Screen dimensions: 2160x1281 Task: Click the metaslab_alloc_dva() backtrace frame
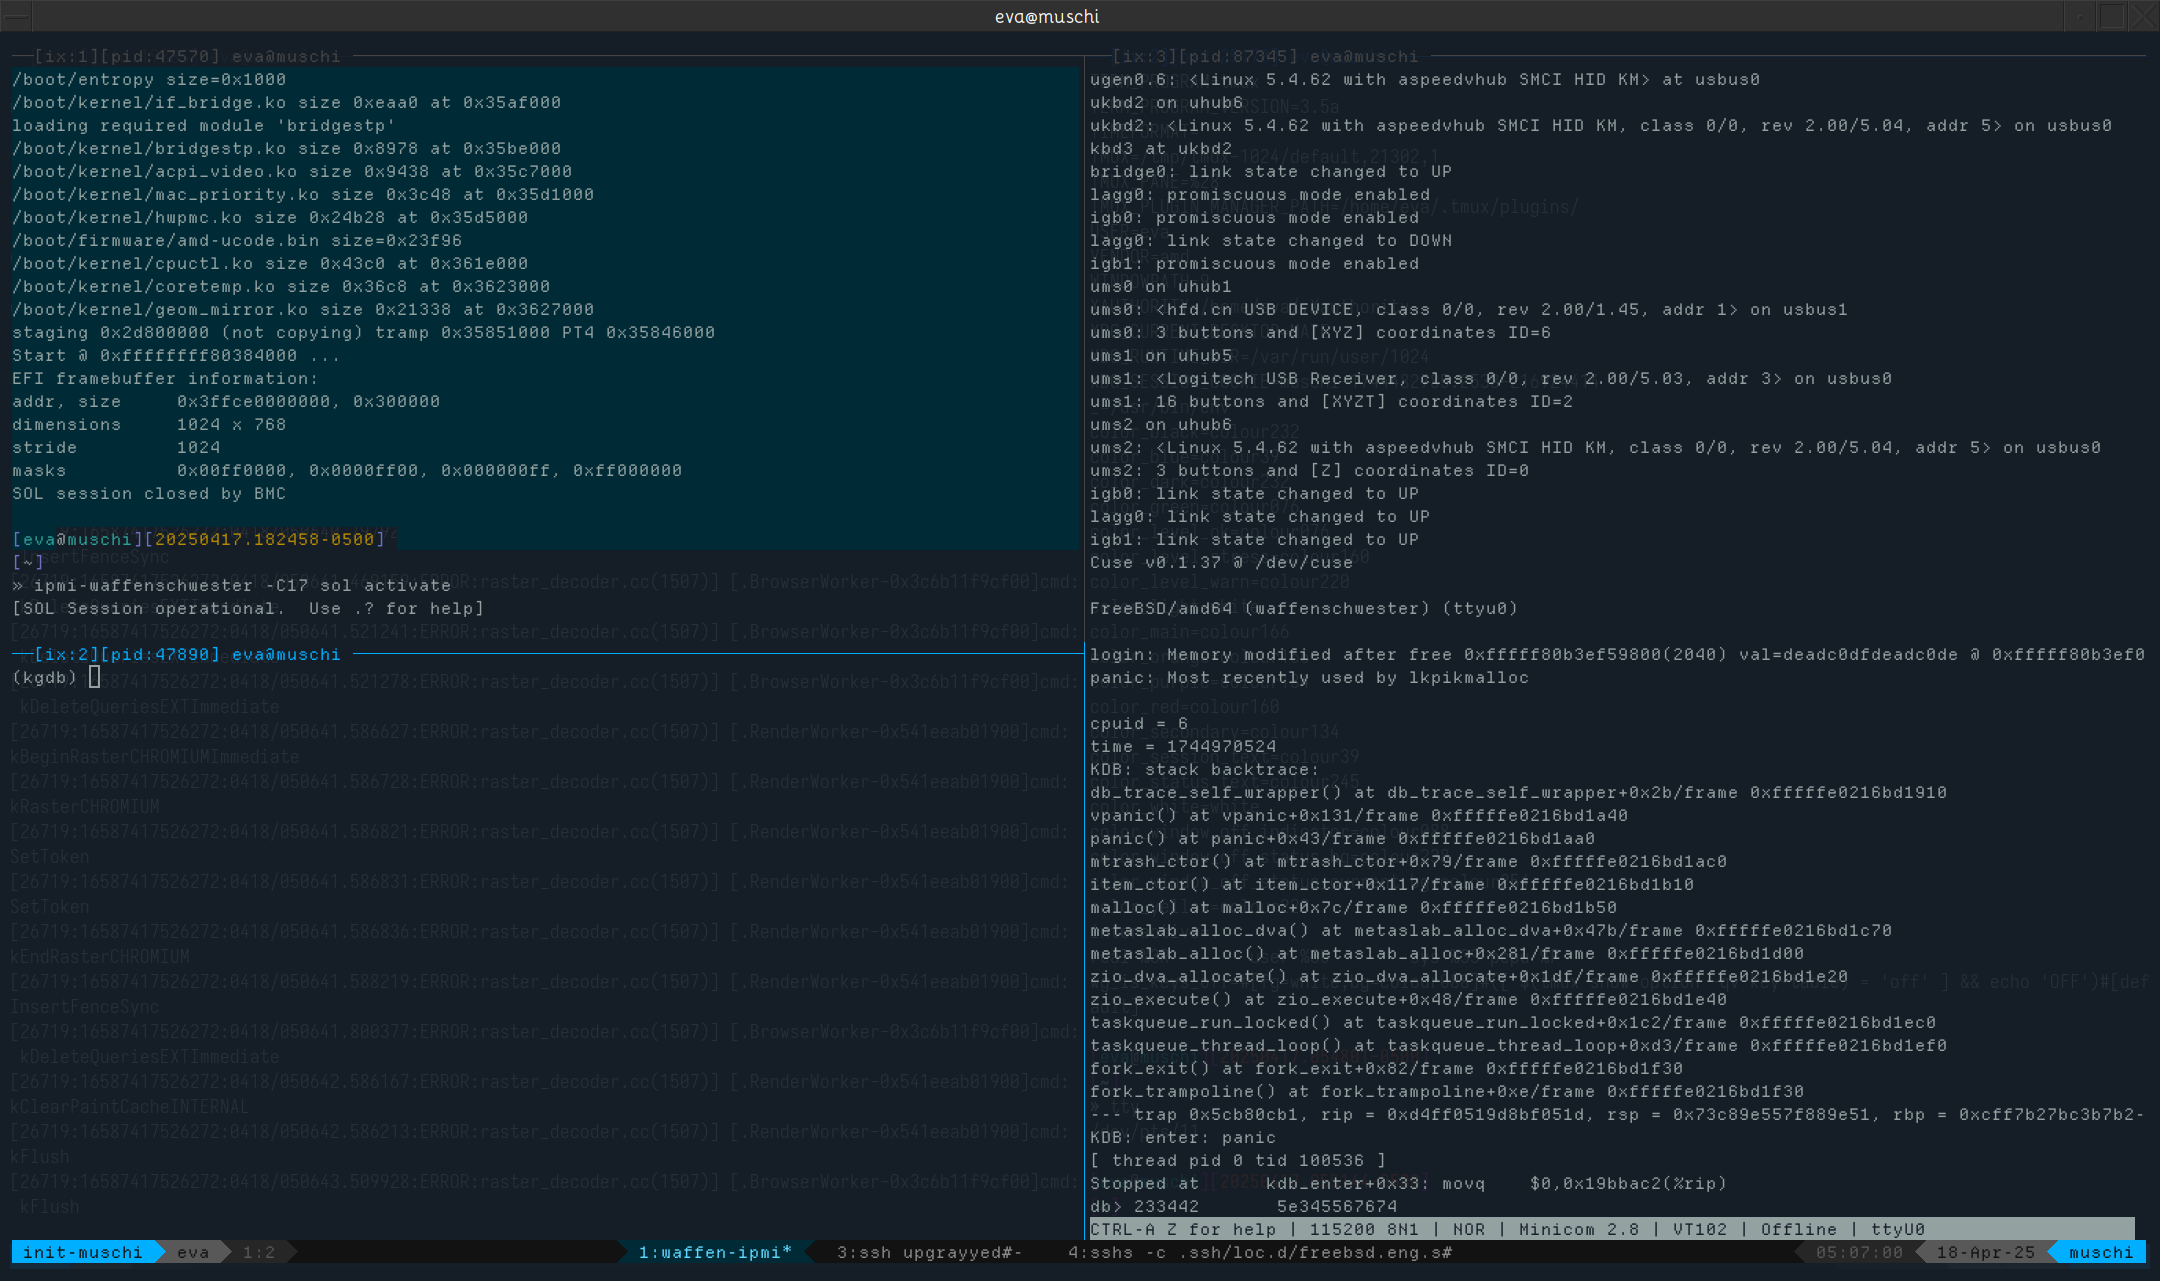click(x=1491, y=930)
